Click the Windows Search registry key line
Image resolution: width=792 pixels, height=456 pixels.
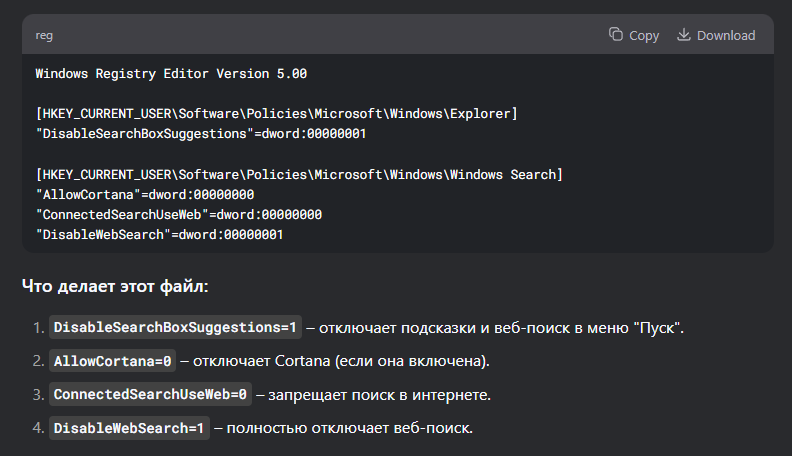[299, 175]
